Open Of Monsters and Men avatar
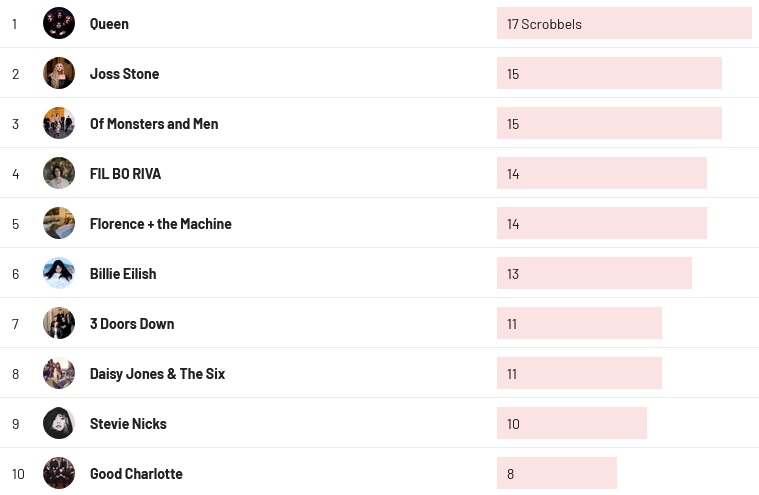 [x=59, y=123]
